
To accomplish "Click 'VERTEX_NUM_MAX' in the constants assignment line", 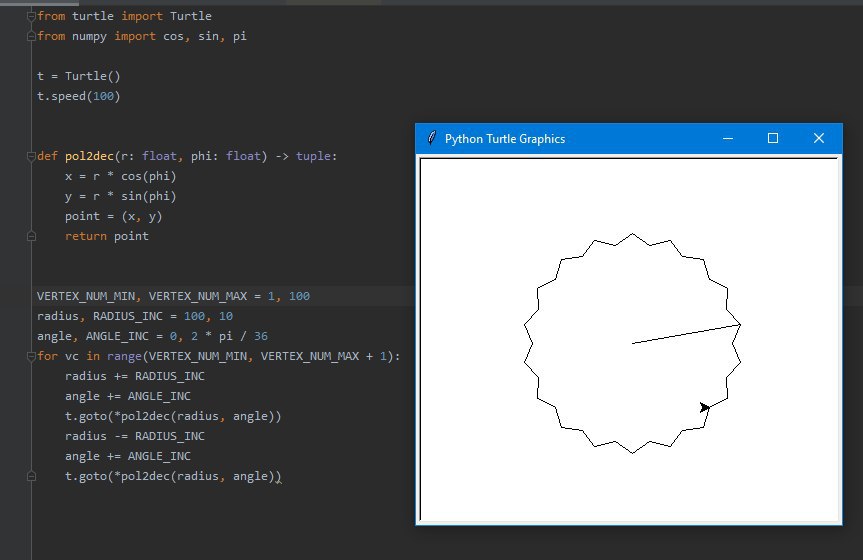I will (x=198, y=296).
